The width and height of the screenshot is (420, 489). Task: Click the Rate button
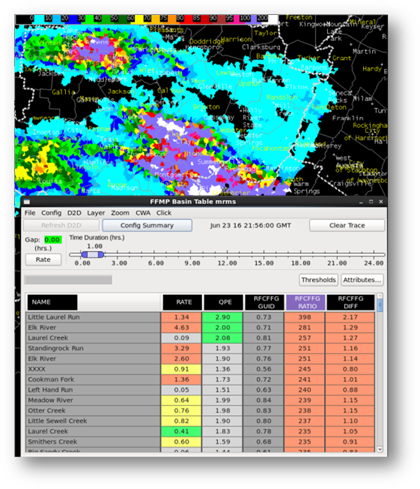(x=43, y=259)
